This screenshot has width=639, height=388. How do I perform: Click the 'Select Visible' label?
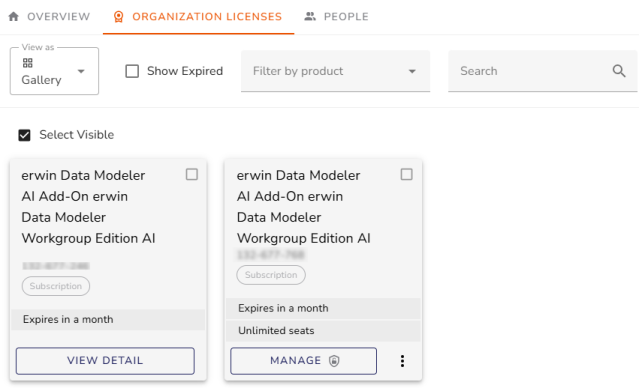[x=77, y=135]
